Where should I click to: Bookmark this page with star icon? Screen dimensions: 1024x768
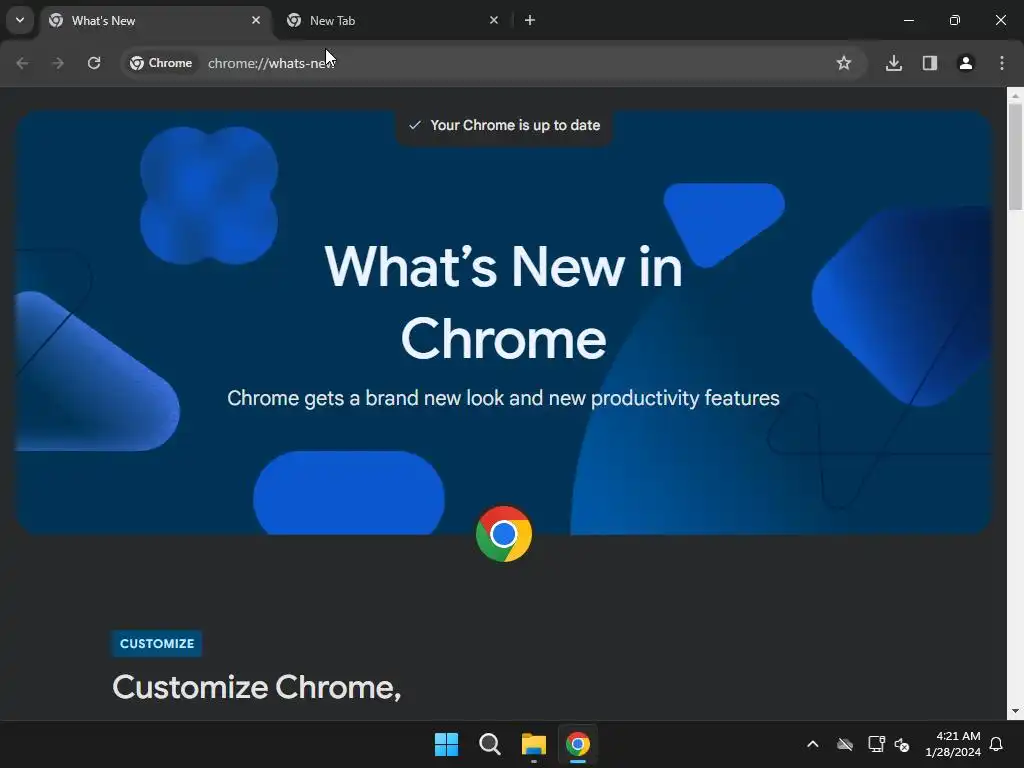pyautogui.click(x=844, y=63)
